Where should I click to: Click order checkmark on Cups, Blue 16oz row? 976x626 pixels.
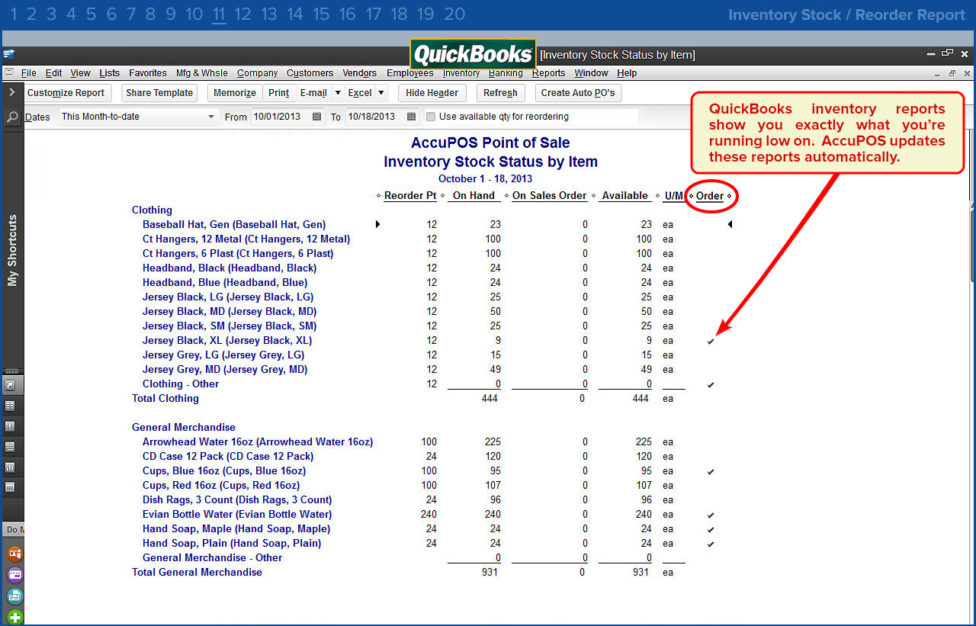(710, 472)
